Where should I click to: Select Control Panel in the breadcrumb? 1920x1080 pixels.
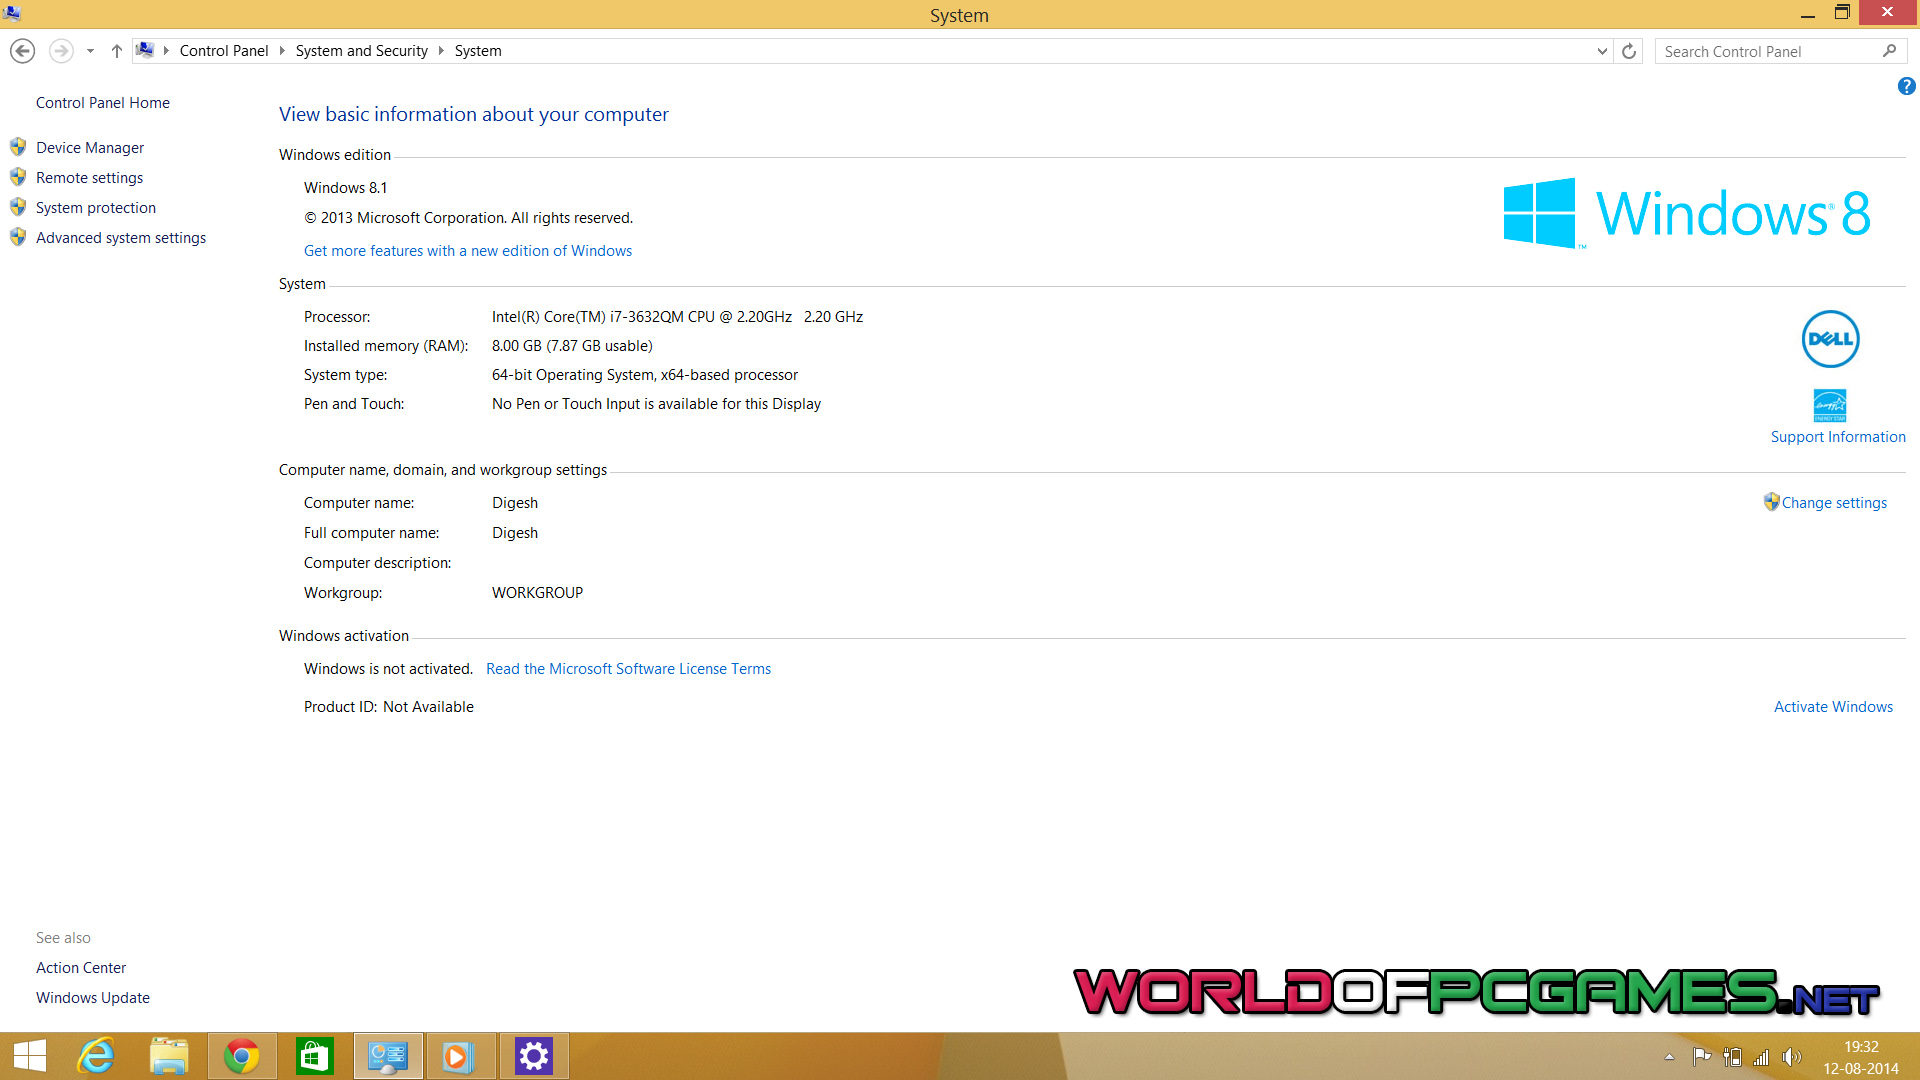click(x=224, y=51)
